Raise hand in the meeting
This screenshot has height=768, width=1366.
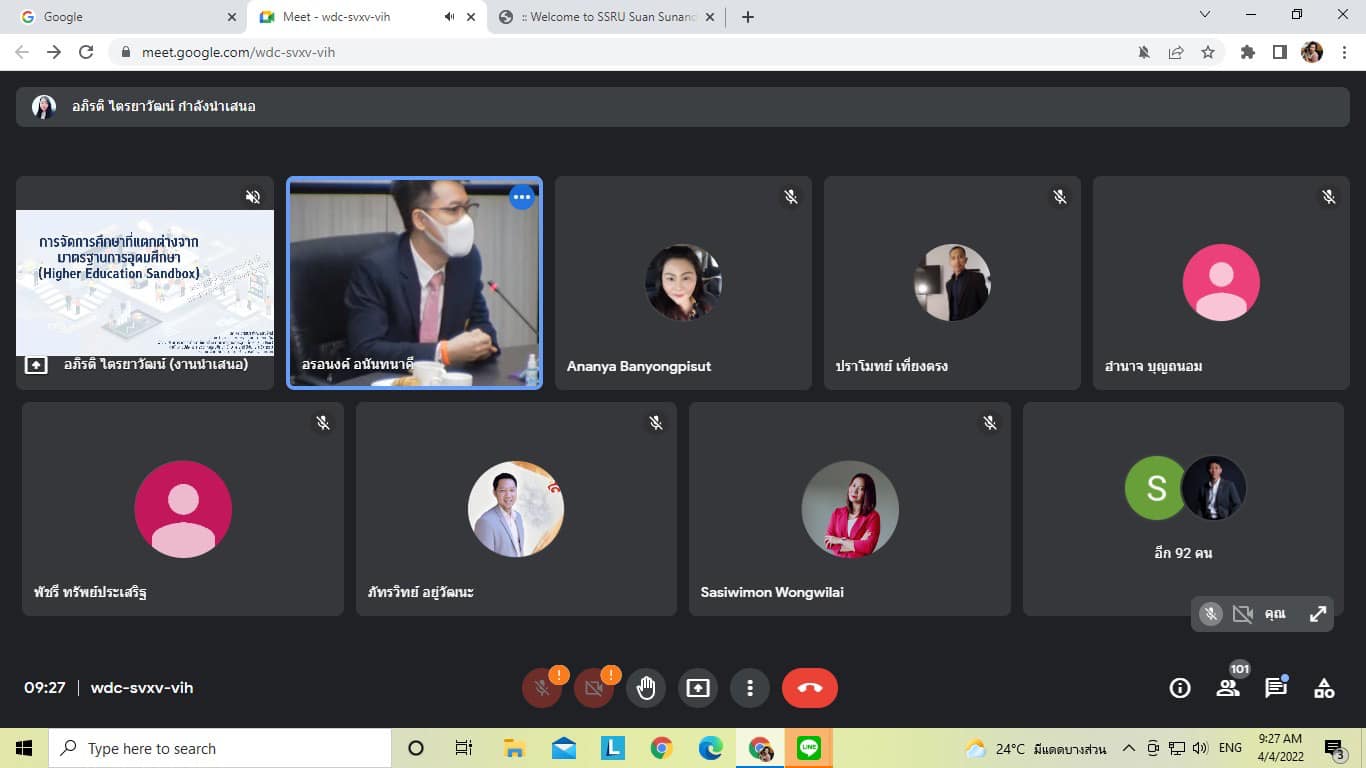point(646,688)
